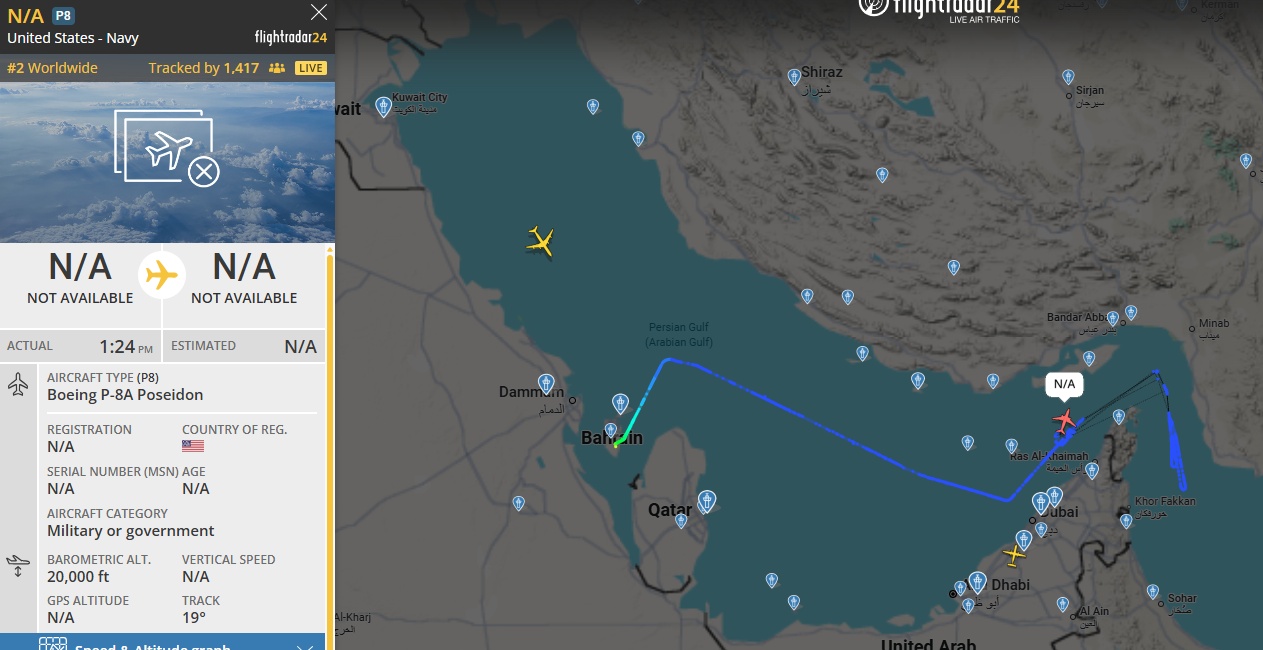Click the P8 aircraft type badge
Viewport: 1263px width, 650px height.
[x=63, y=16]
